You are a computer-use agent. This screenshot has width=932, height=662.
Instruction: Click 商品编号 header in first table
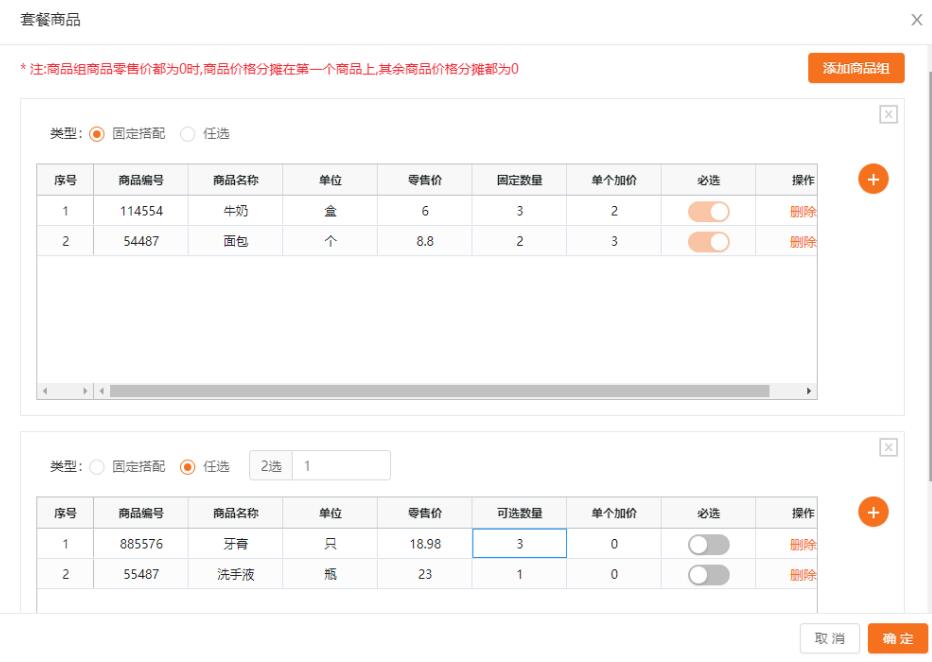pyautogui.click(x=141, y=180)
